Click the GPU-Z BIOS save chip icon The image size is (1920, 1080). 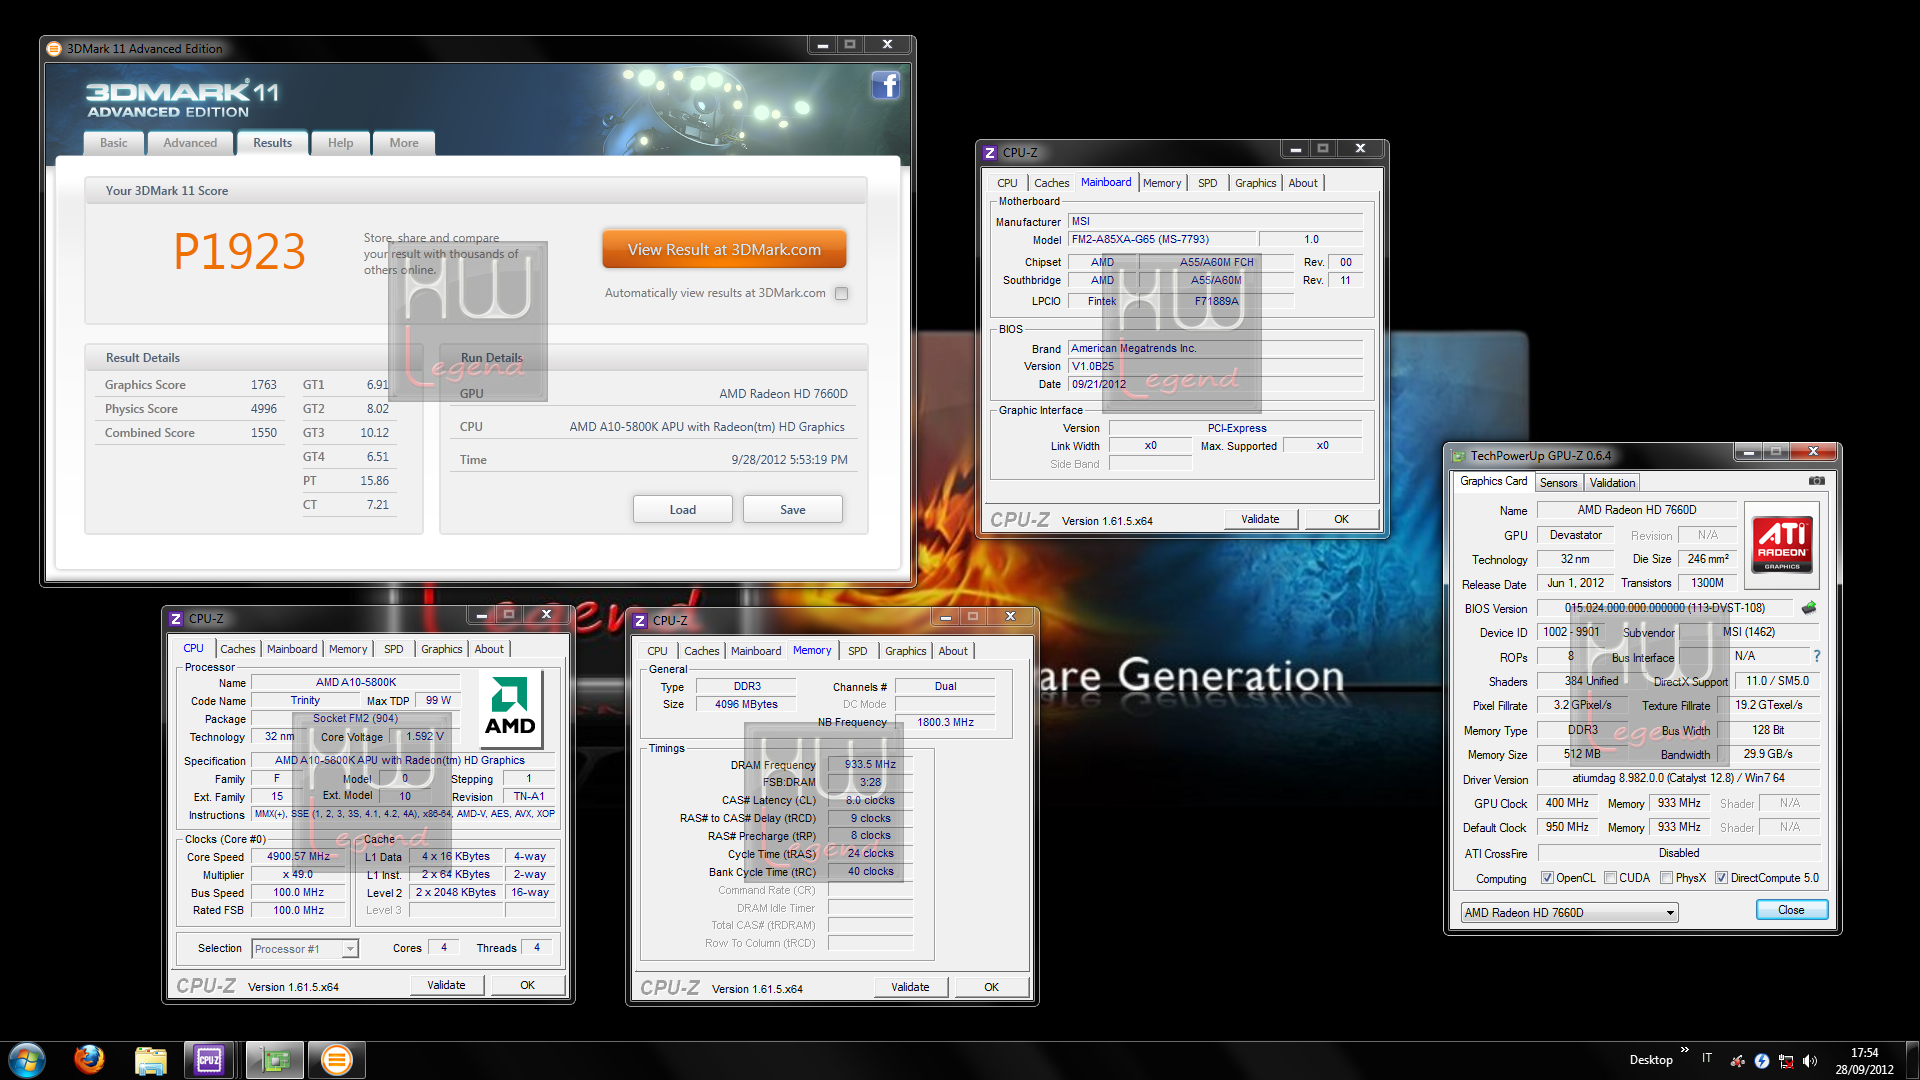1809,608
